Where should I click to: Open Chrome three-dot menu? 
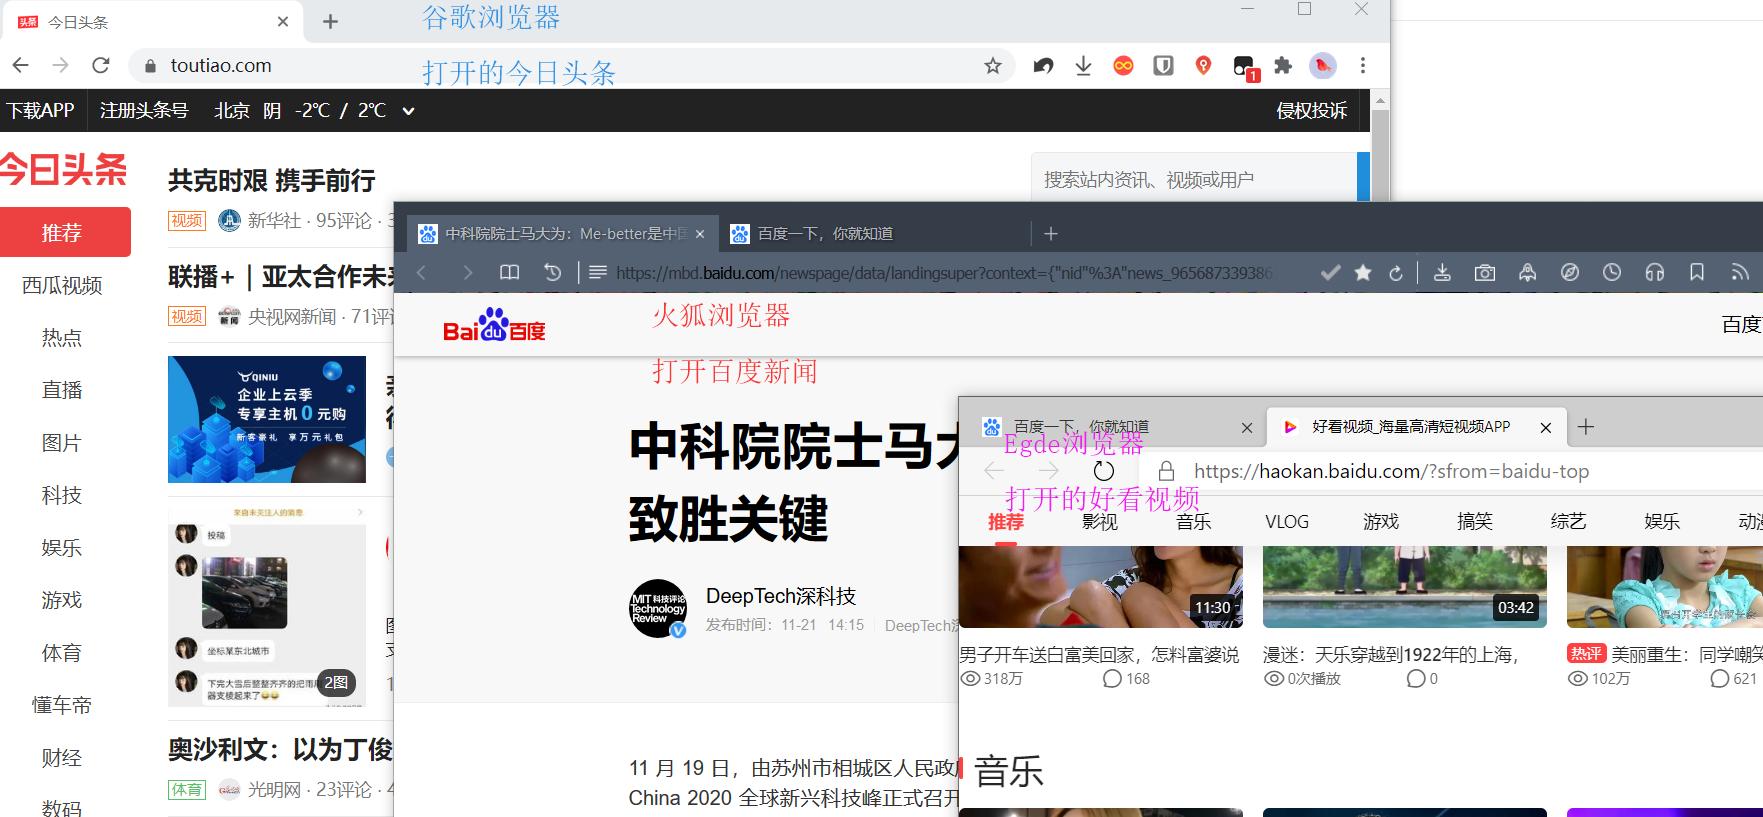click(1362, 65)
